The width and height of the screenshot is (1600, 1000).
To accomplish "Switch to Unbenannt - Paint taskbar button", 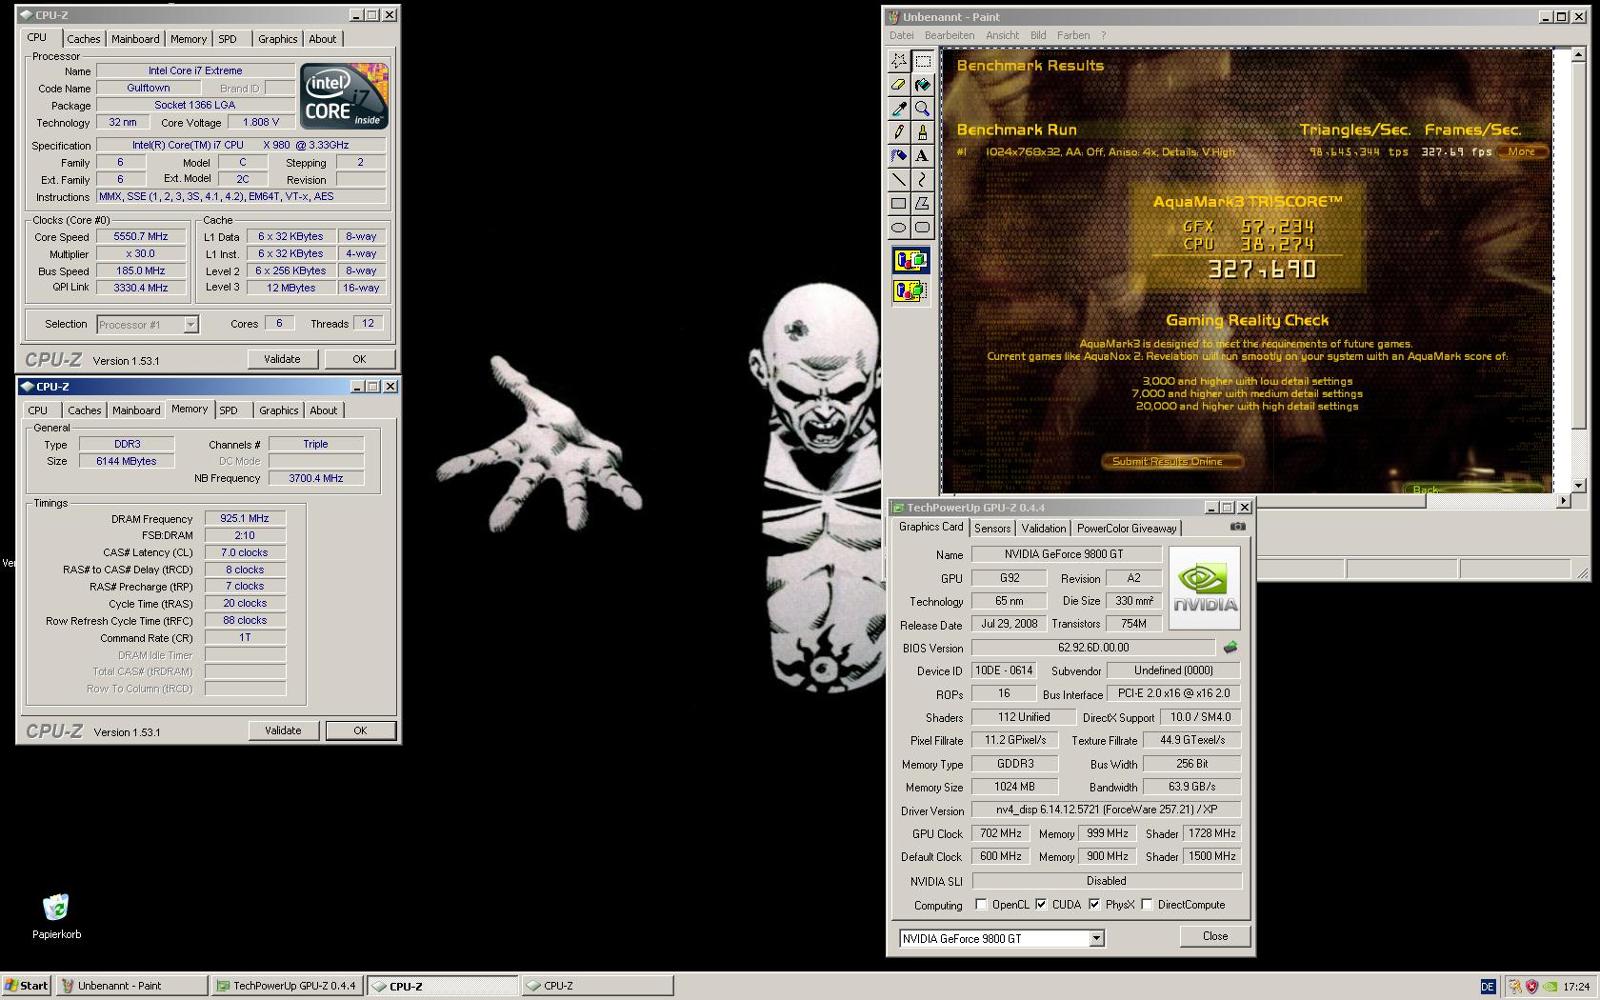I will [x=132, y=986].
